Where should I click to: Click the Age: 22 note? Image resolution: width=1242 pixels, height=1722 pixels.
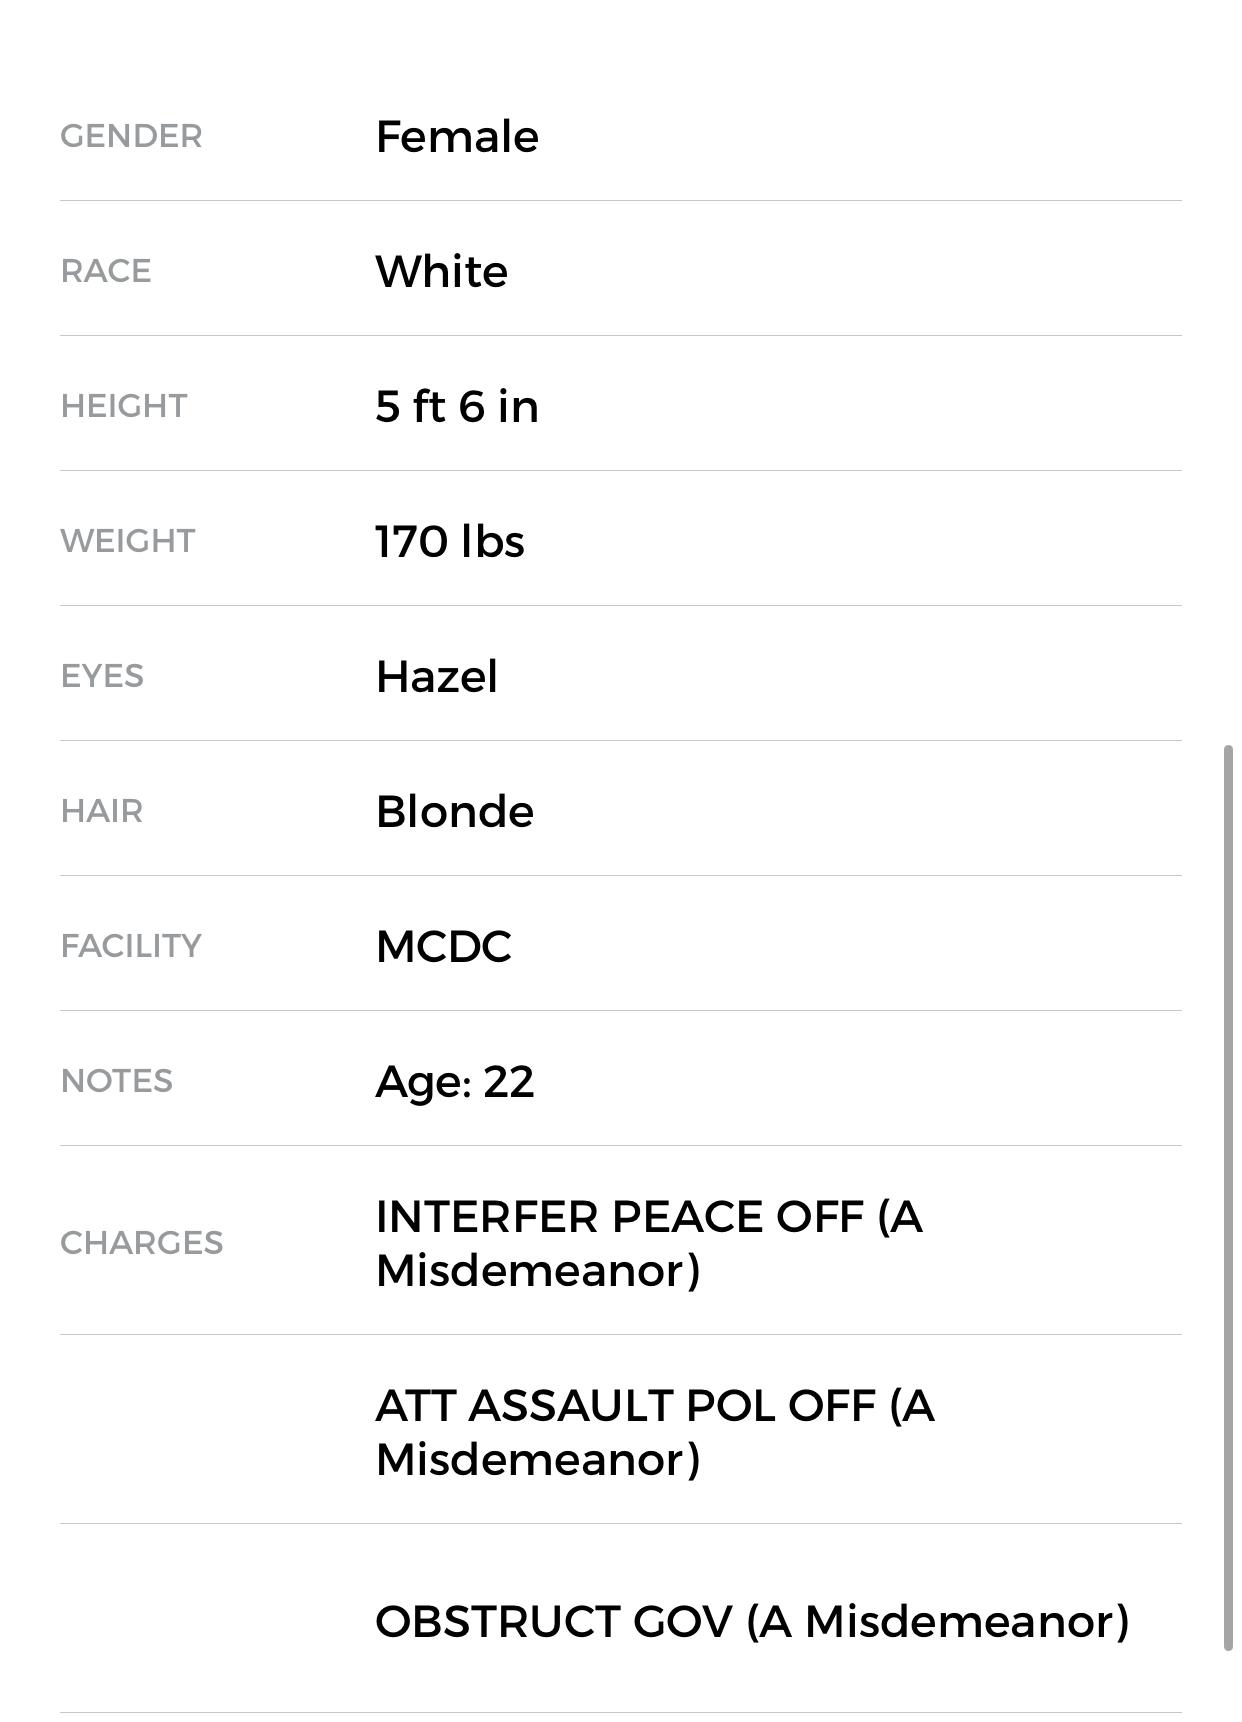pyautogui.click(x=454, y=1082)
